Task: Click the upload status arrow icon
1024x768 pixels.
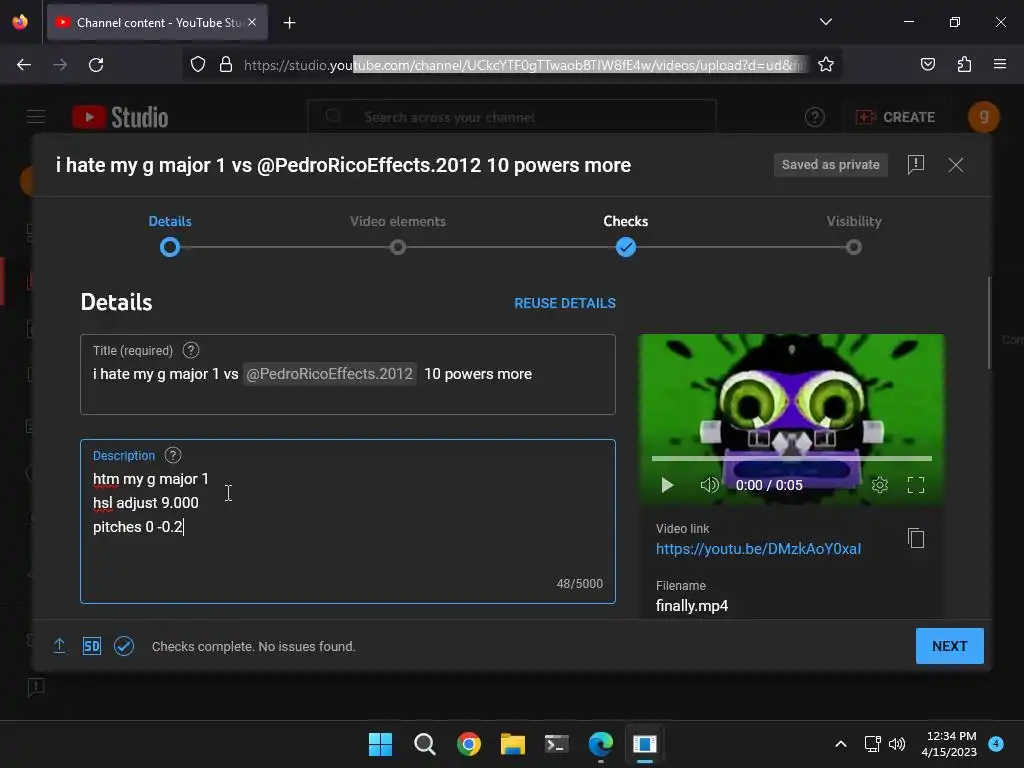Action: point(59,646)
